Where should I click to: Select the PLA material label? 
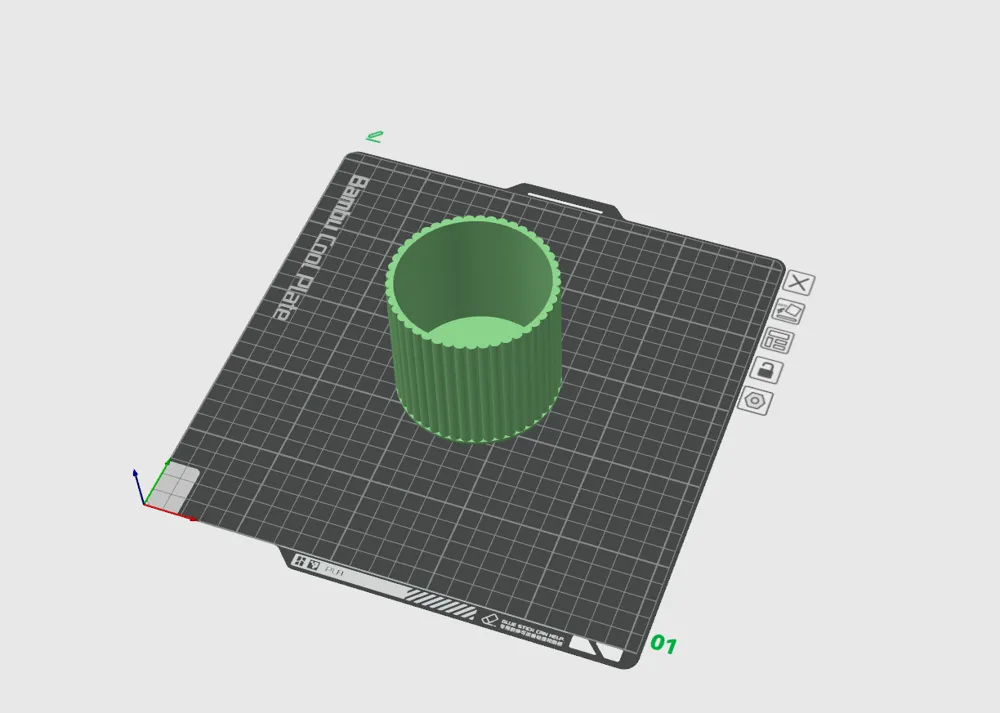335,570
